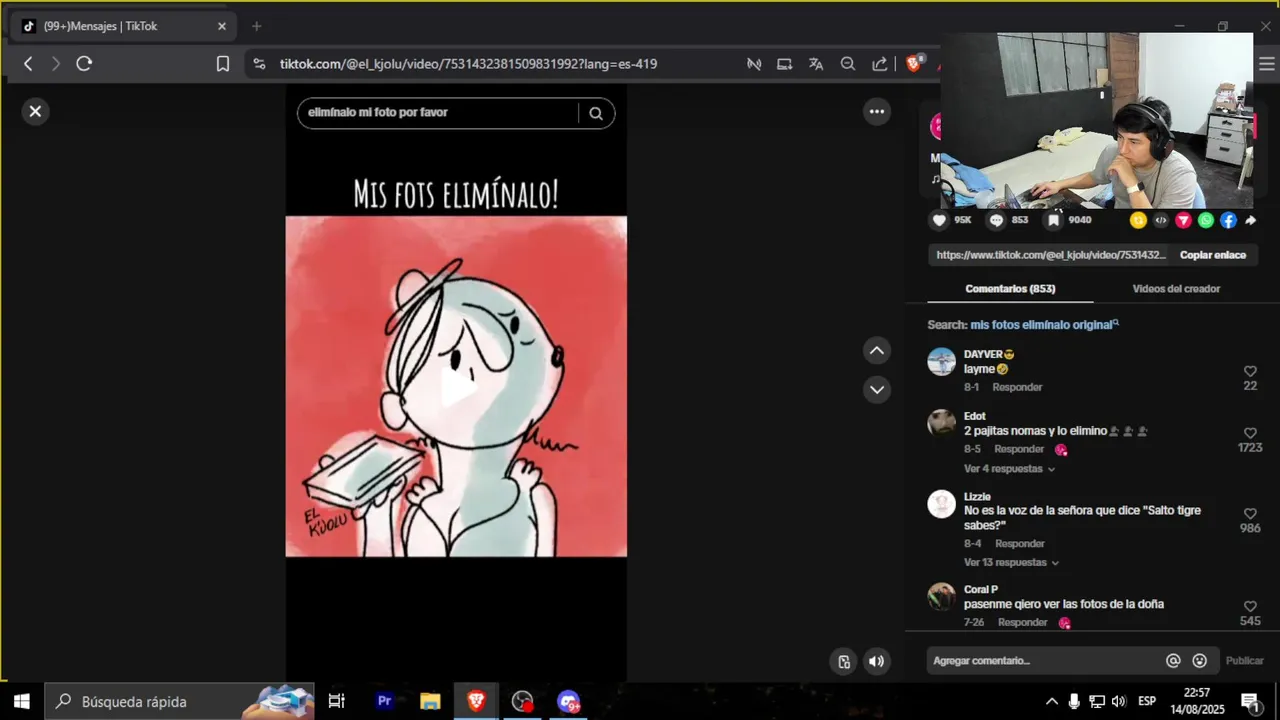Image resolution: width=1280 pixels, height=720 pixels.
Task: Repost the video with yellow repost icon
Action: click(1138, 220)
